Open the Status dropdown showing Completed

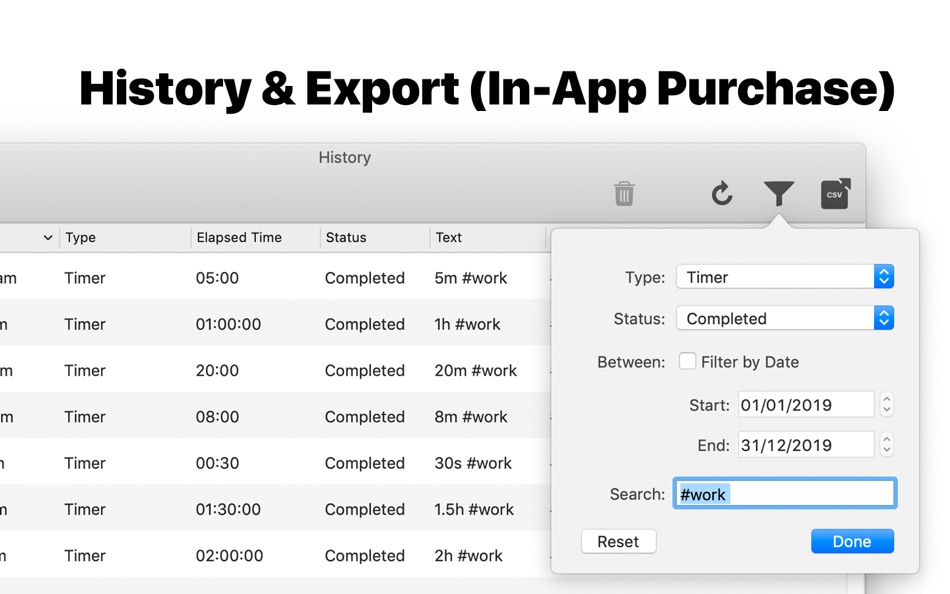coord(785,318)
